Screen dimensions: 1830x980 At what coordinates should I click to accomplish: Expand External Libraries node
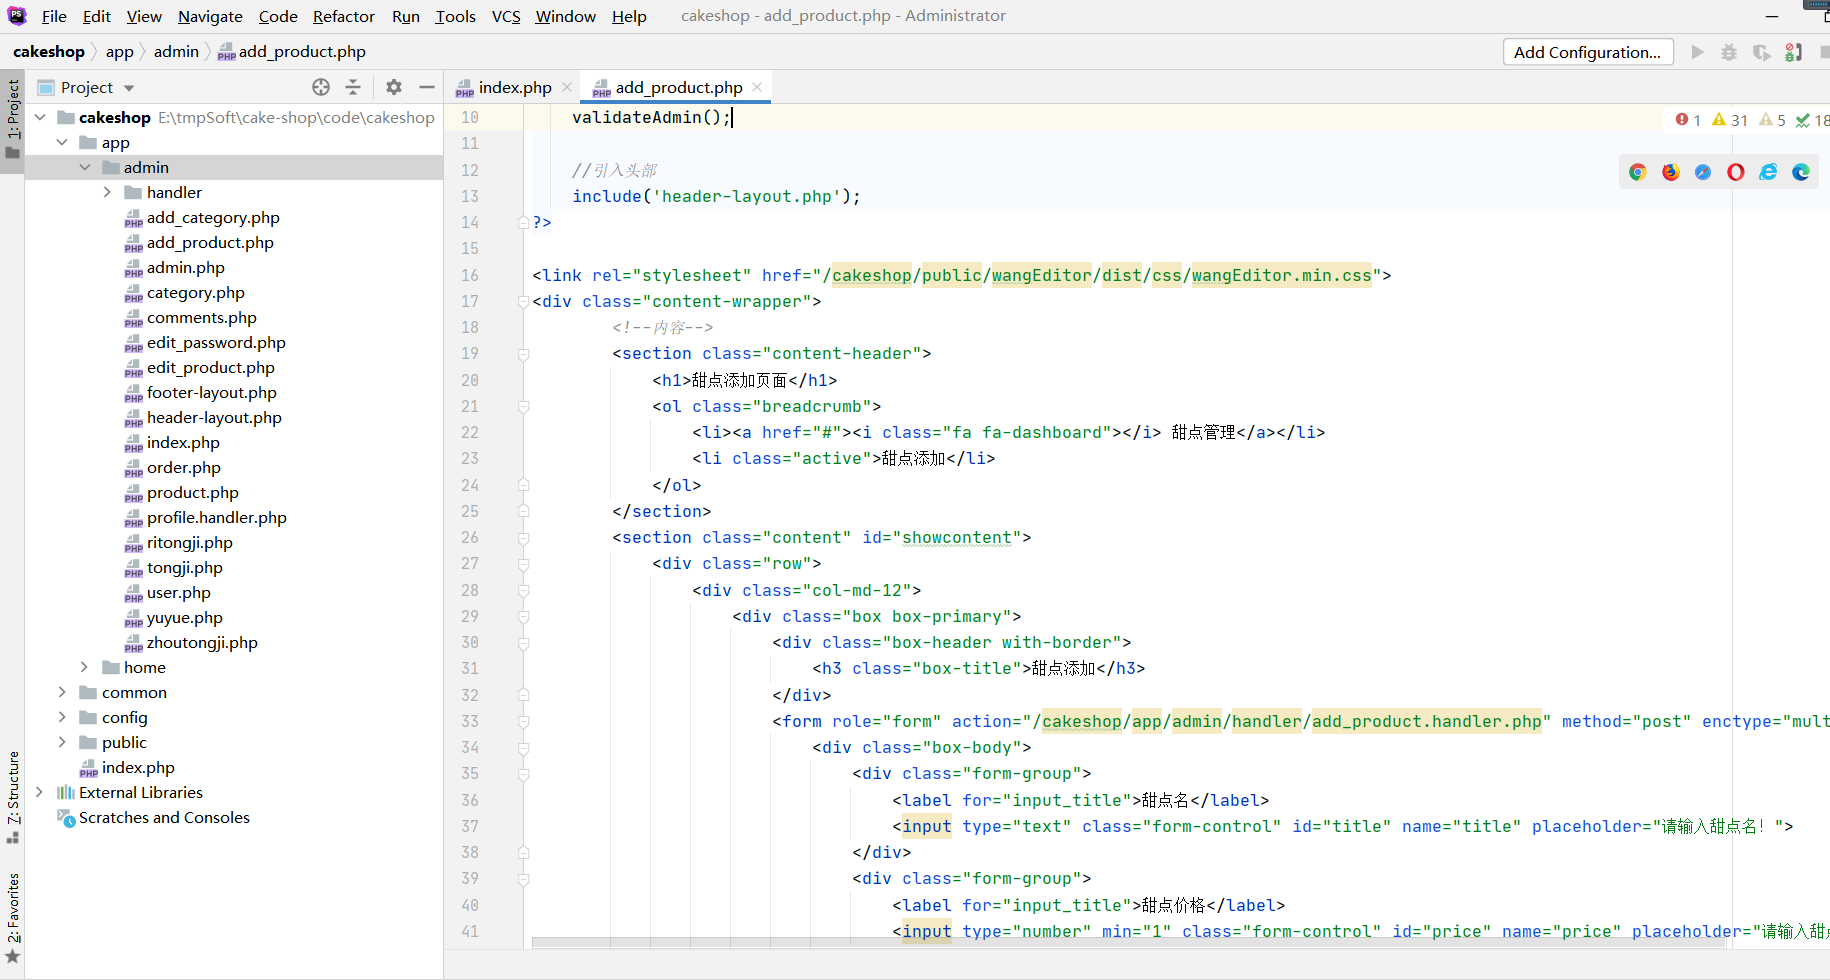[x=40, y=792]
